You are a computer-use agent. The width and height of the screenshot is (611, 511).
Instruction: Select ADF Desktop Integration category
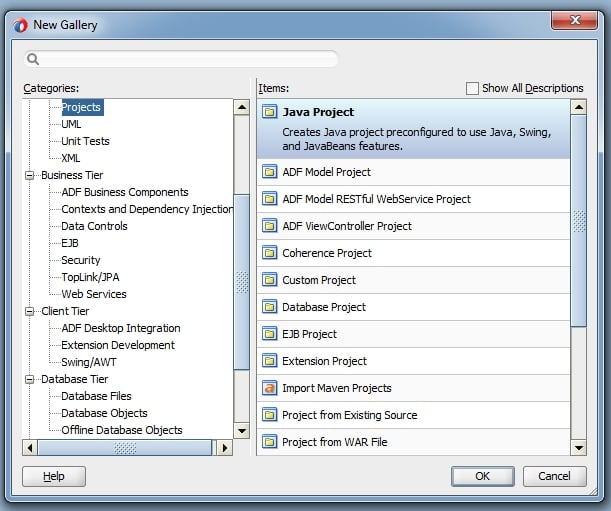pyautogui.click(x=121, y=328)
